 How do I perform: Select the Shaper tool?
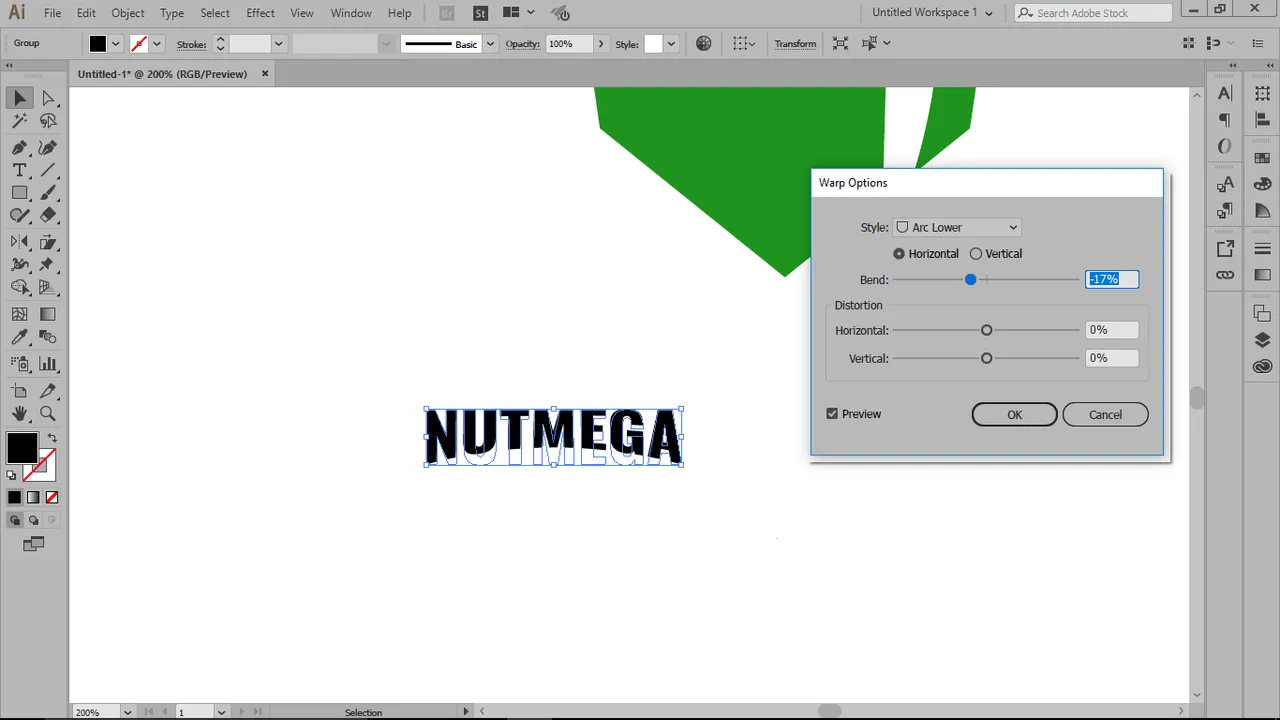click(x=20, y=216)
